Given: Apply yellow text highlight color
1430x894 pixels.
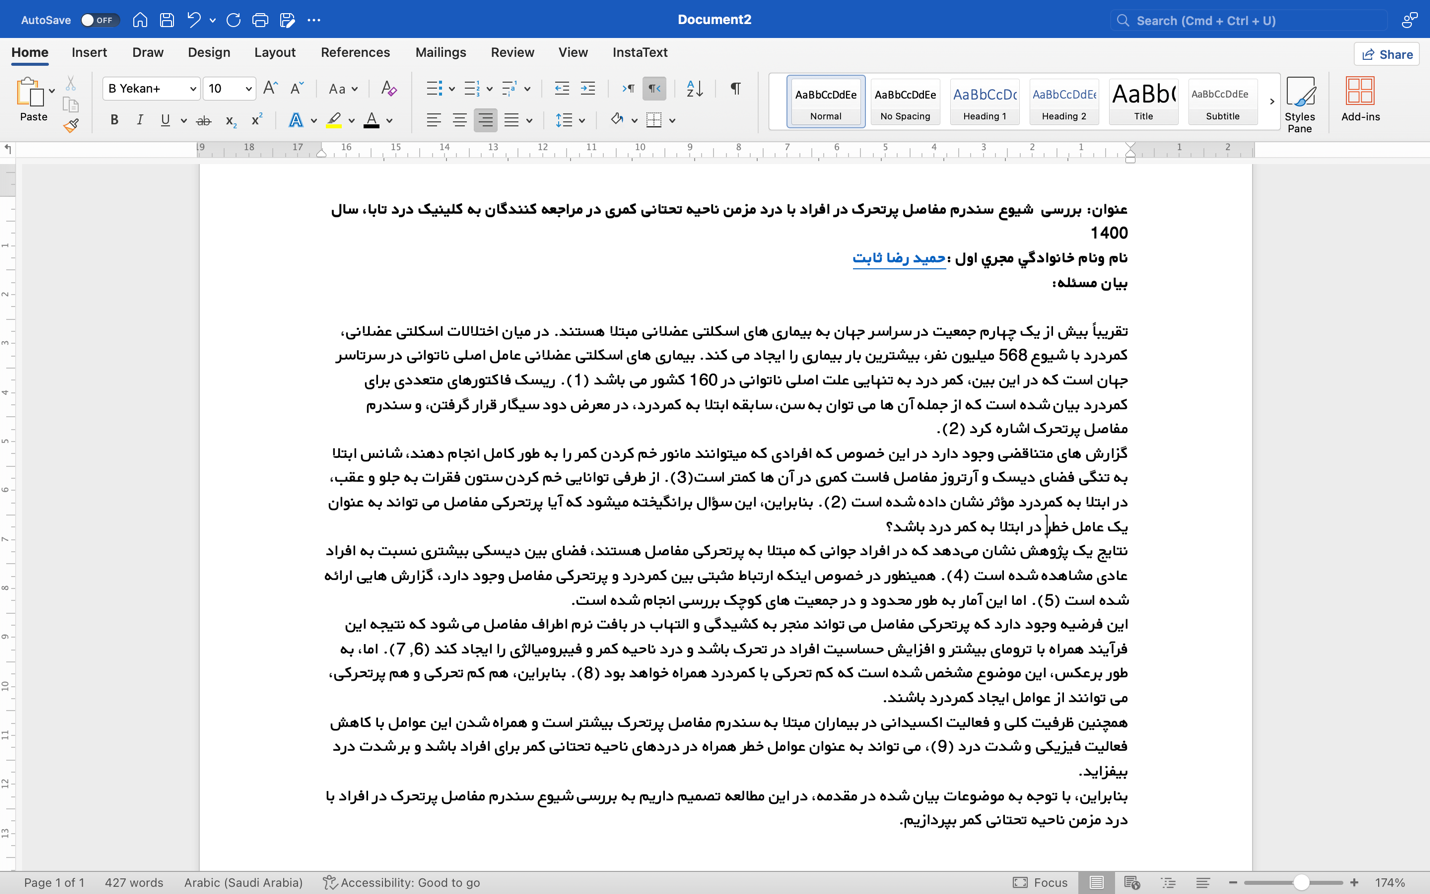Looking at the screenshot, I should click(x=334, y=121).
